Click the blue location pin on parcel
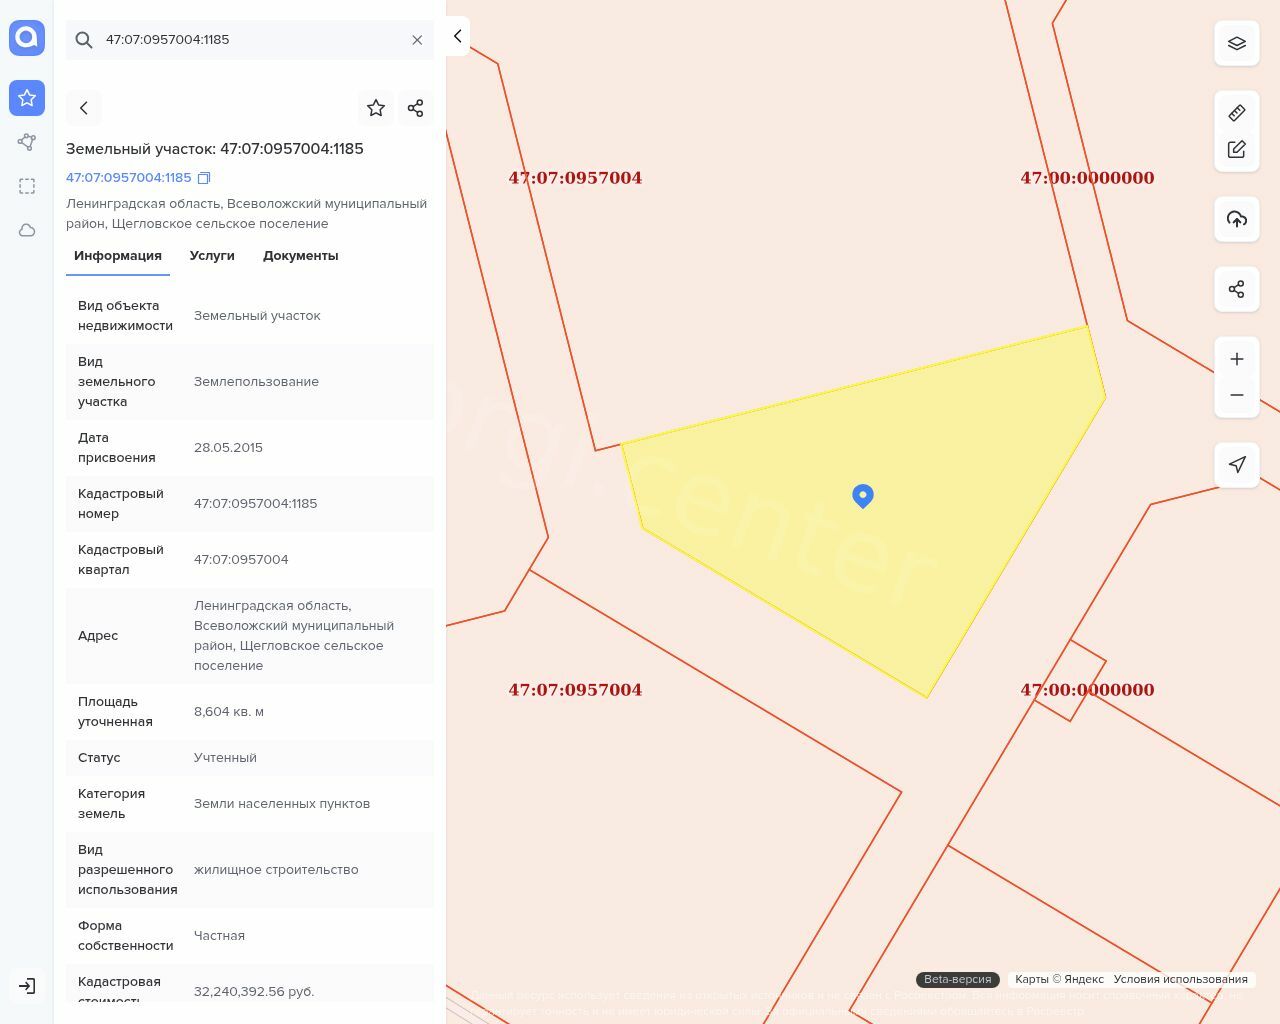The height and width of the screenshot is (1024, 1280). point(863,495)
